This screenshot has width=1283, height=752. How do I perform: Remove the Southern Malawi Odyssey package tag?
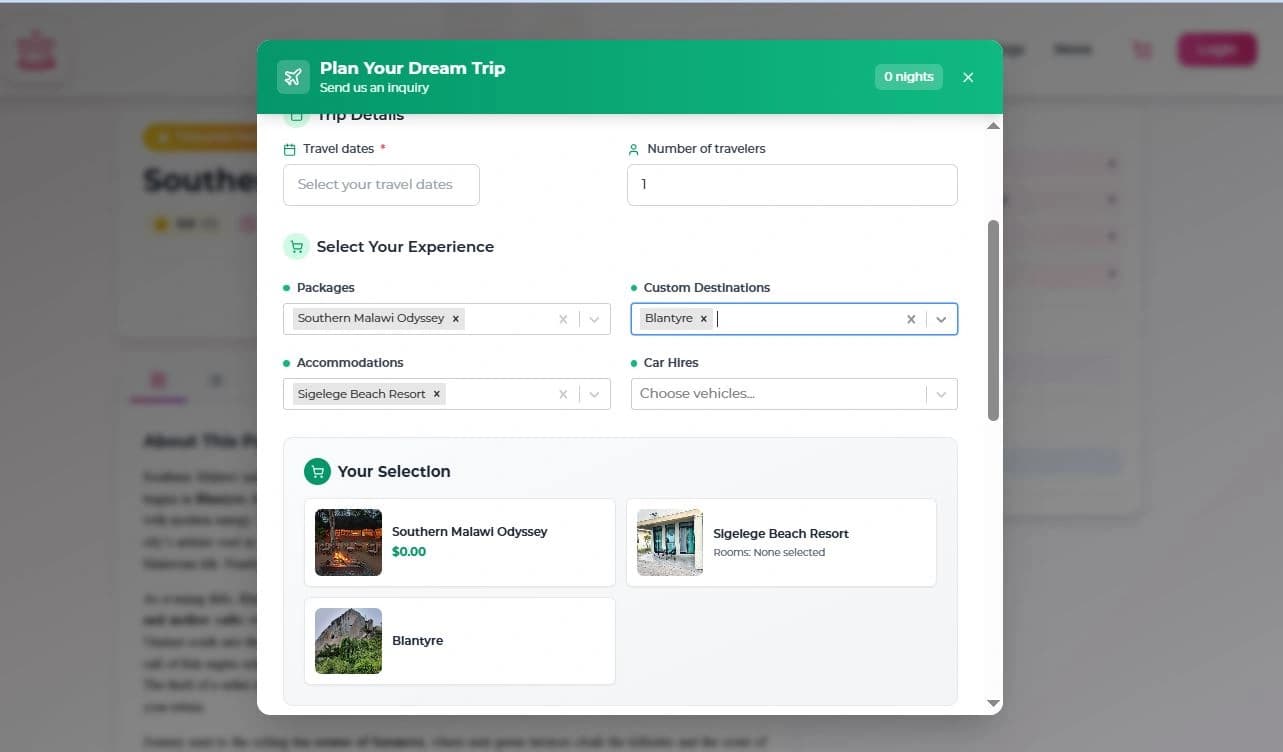point(455,318)
